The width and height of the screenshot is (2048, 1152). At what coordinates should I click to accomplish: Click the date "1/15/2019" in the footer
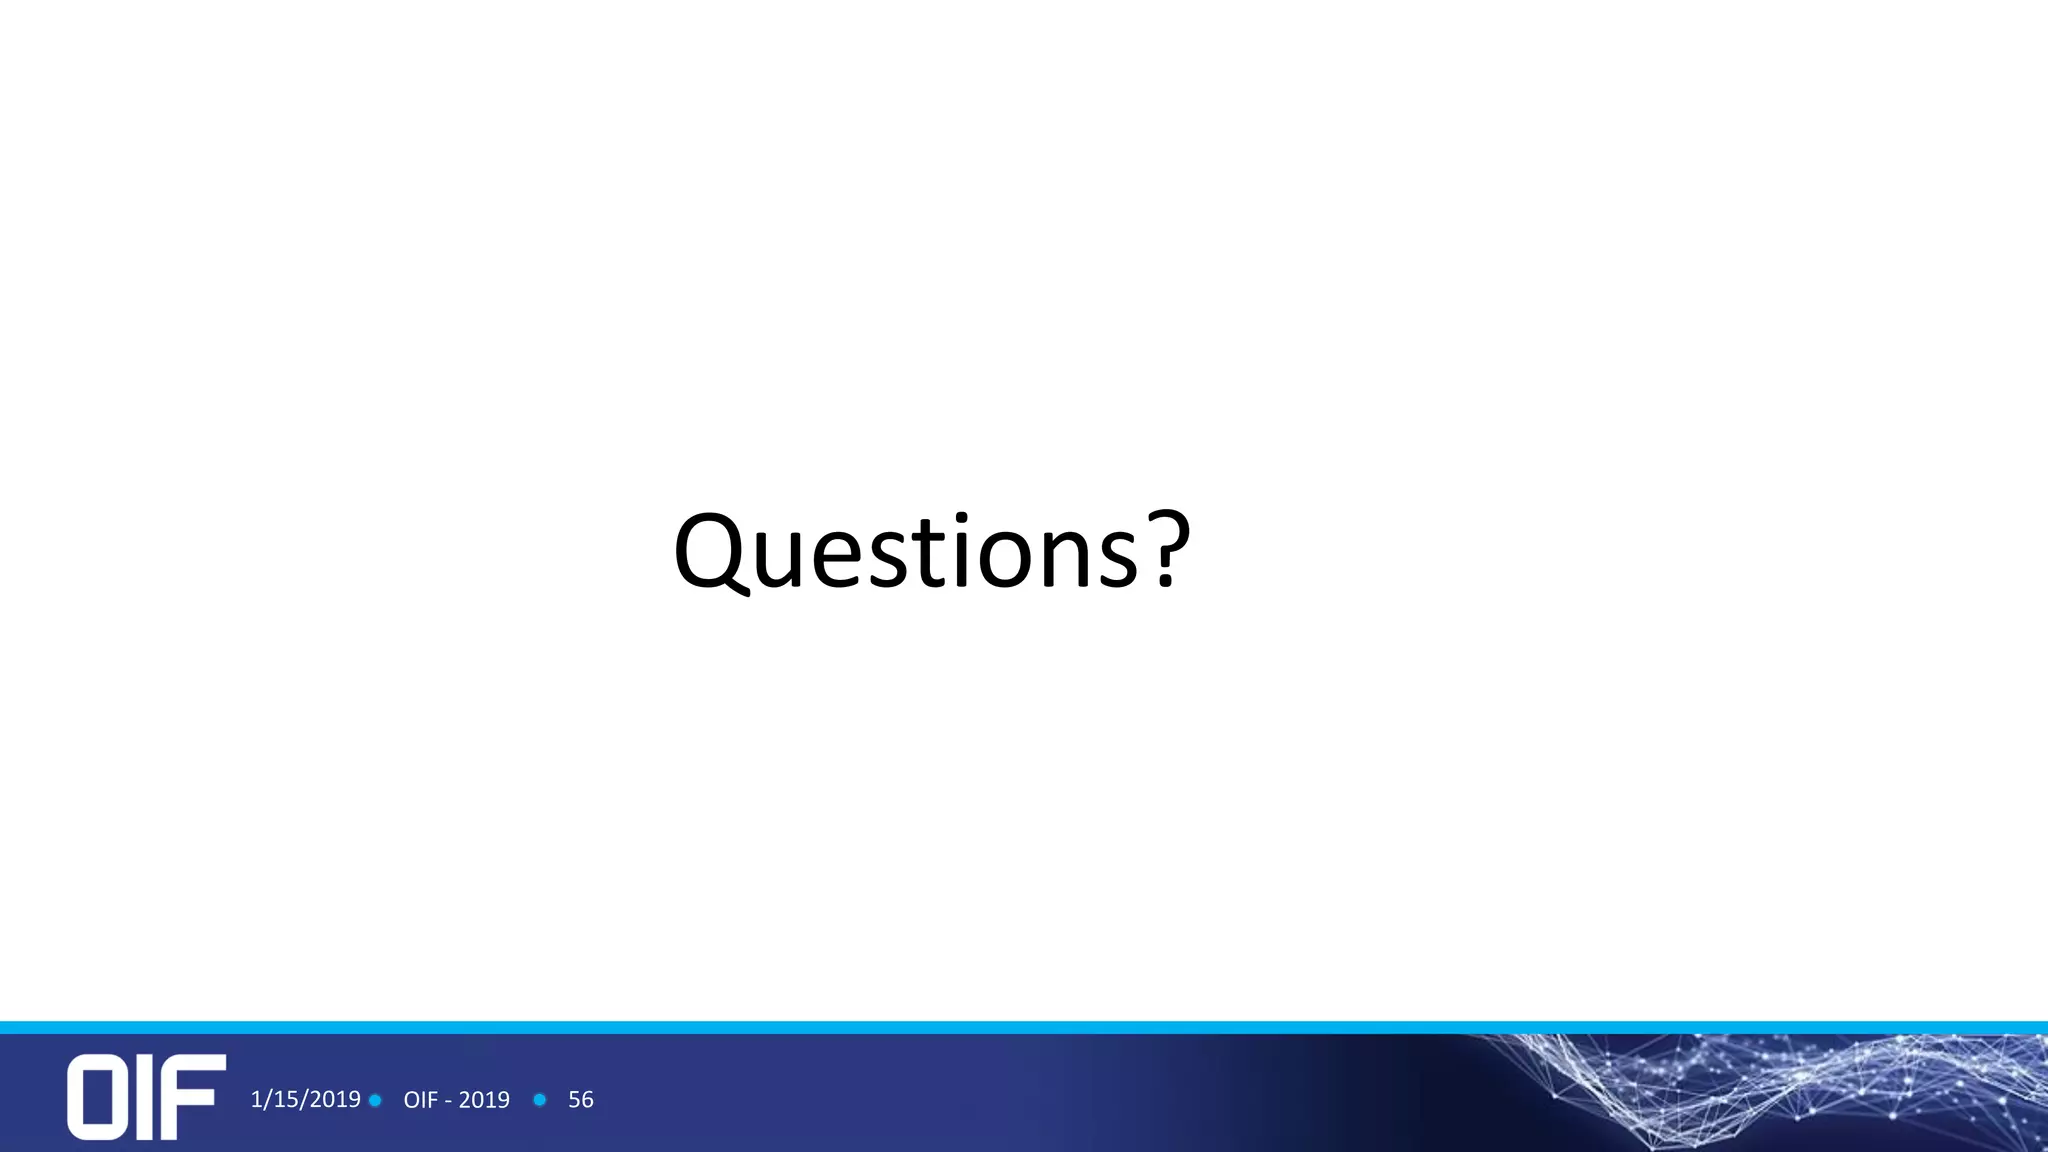coord(305,1099)
